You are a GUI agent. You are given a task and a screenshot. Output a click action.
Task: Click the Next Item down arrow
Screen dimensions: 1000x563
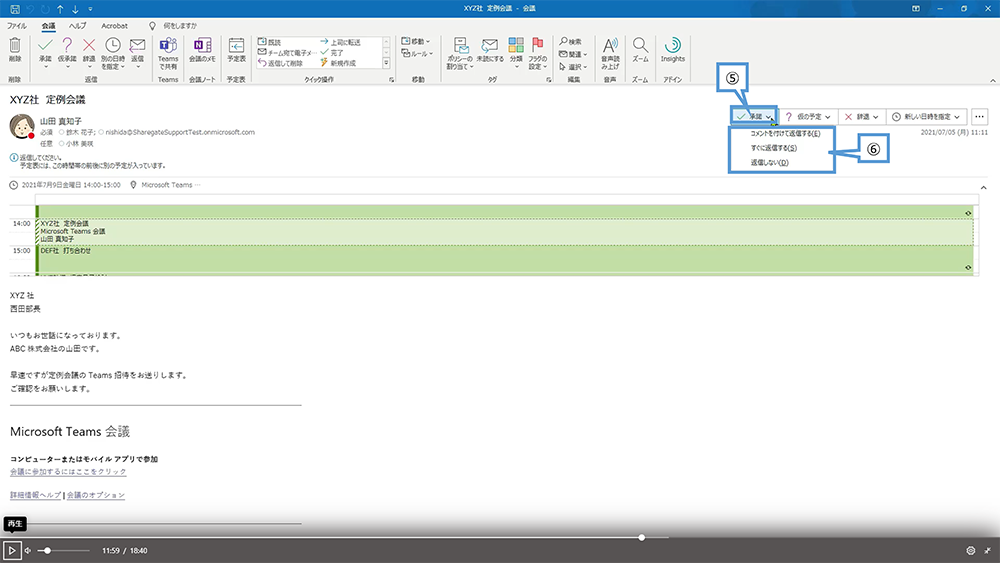pyautogui.click(x=75, y=9)
